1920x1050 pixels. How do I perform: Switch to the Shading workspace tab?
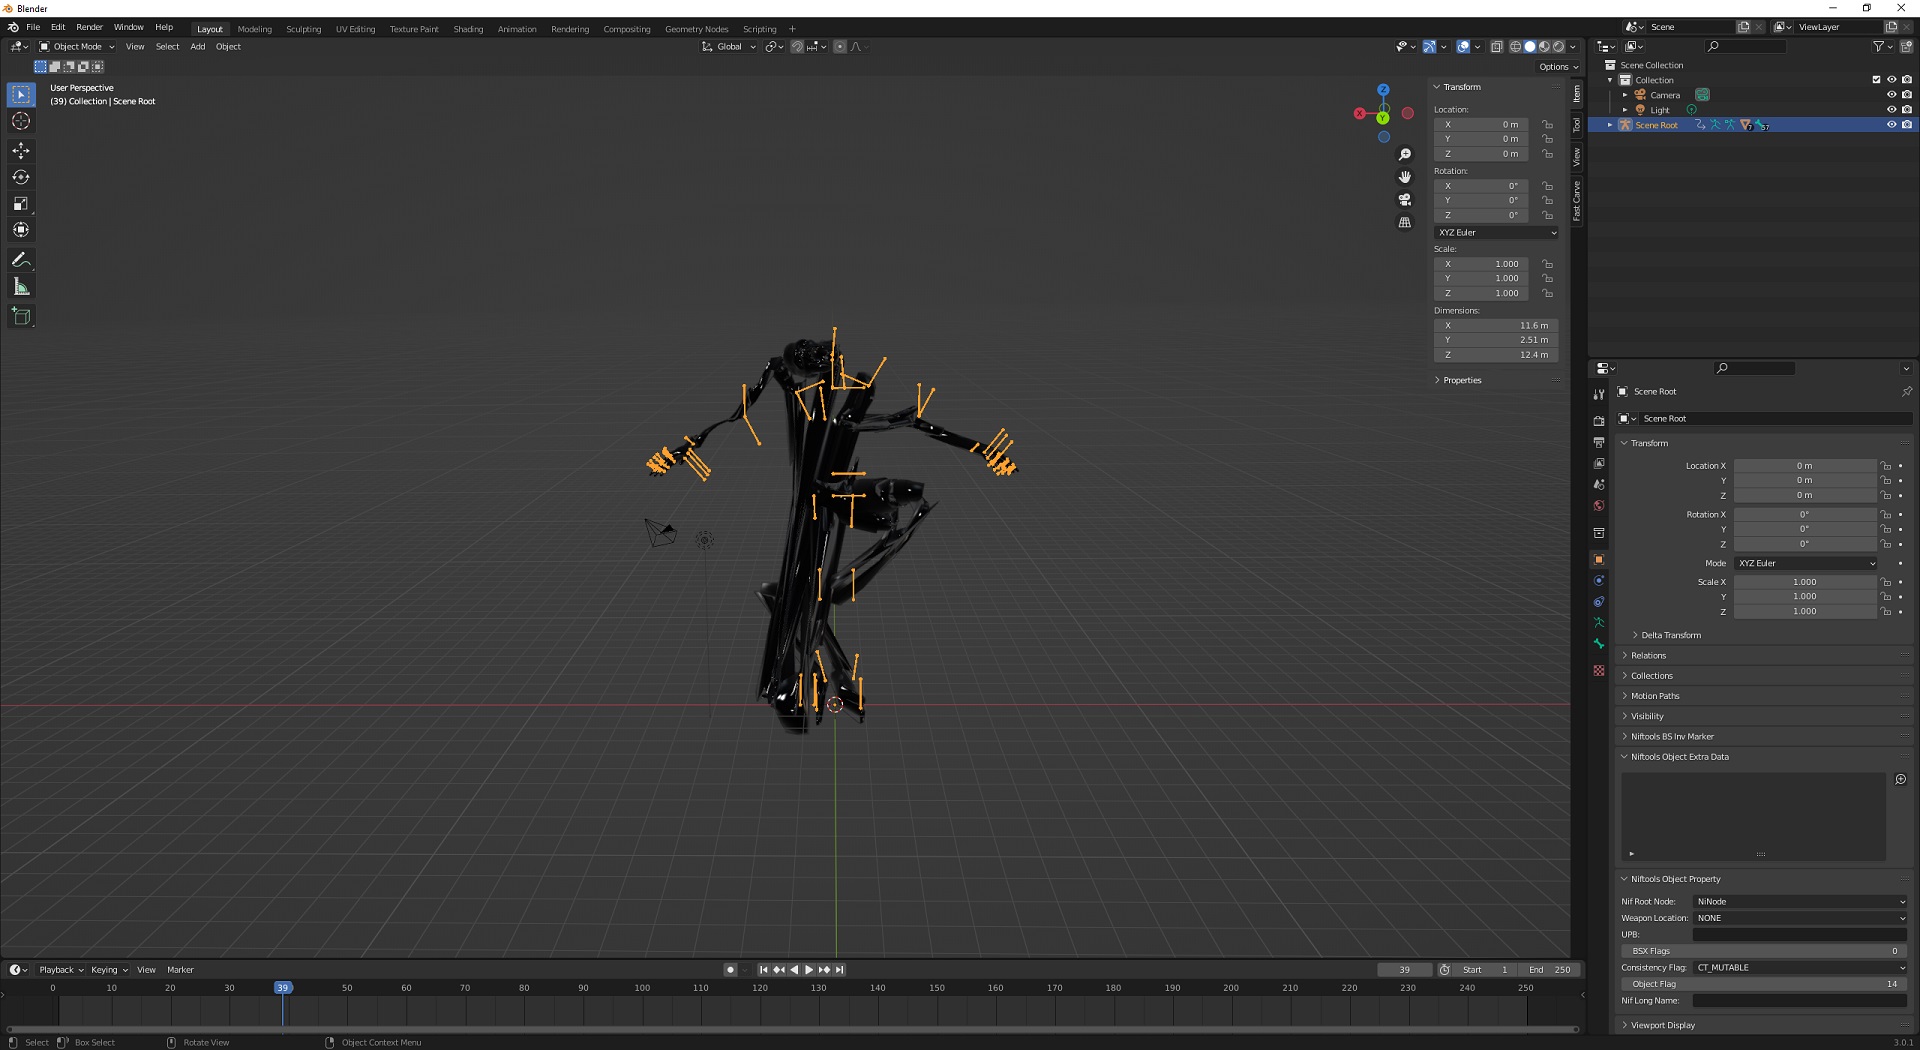coord(467,29)
